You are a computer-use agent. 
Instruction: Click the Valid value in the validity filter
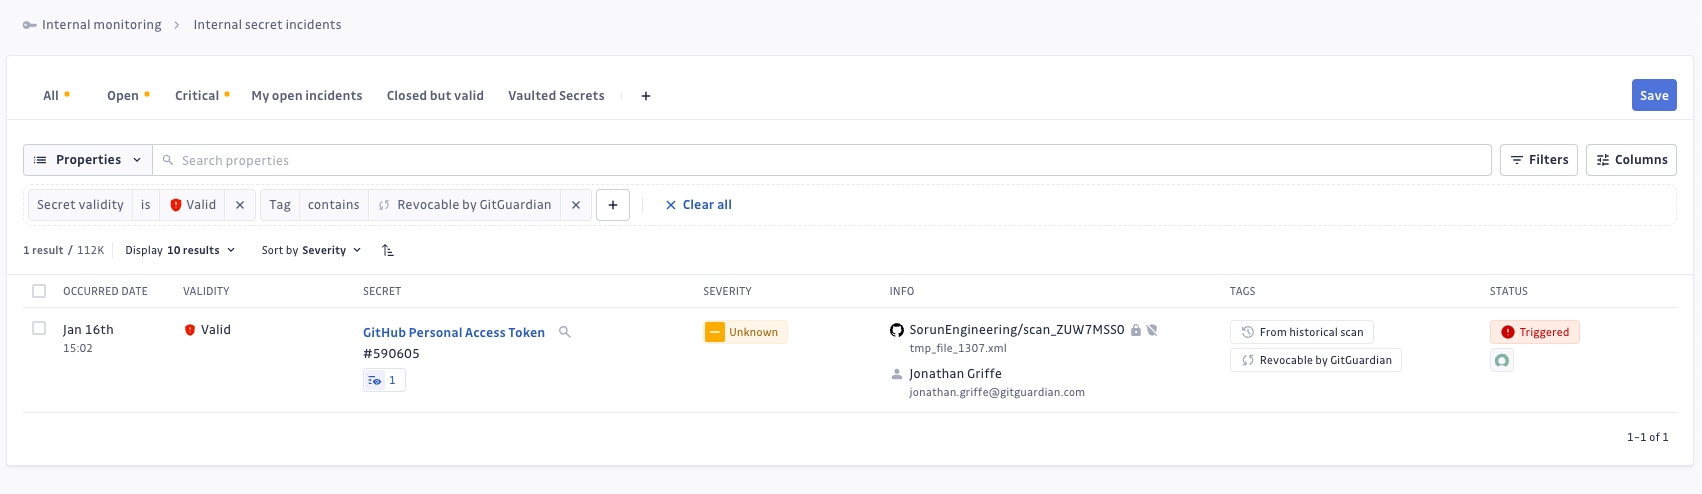point(193,205)
